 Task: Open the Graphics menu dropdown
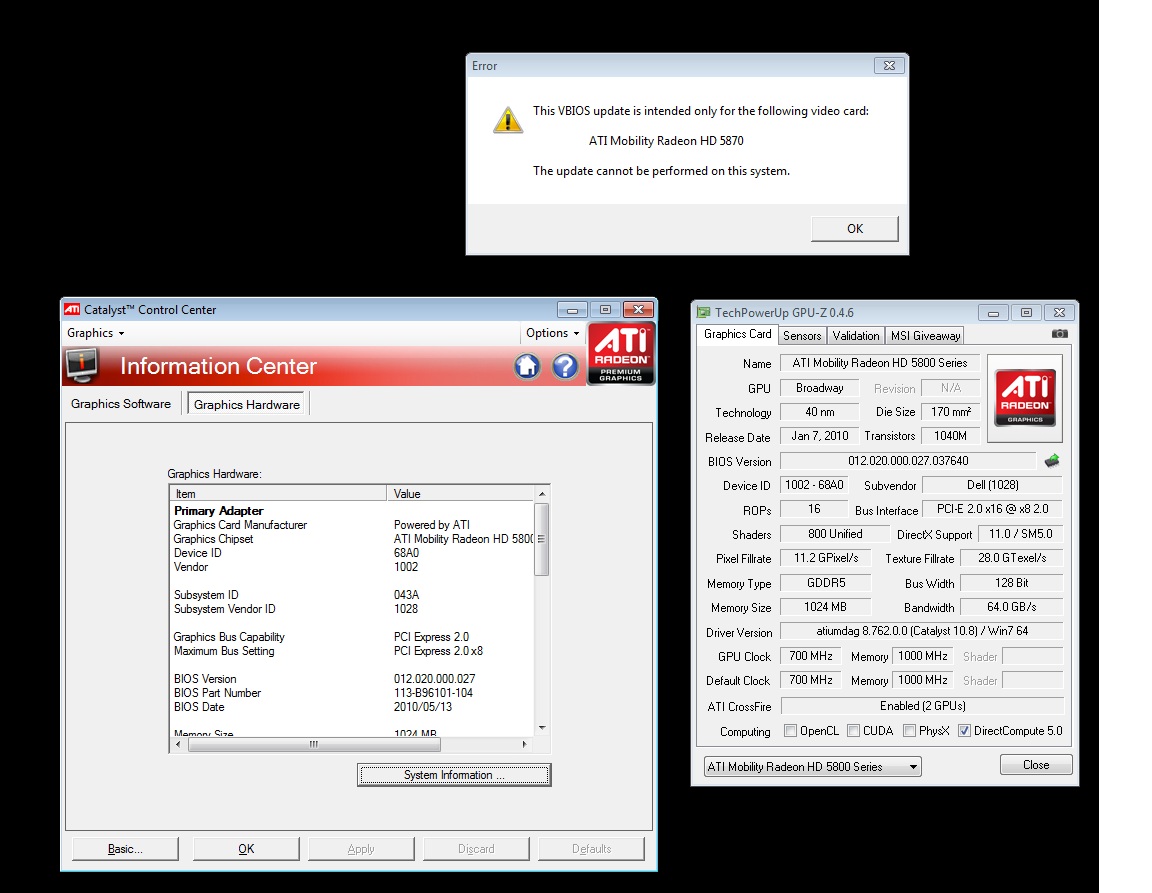[x=96, y=333]
